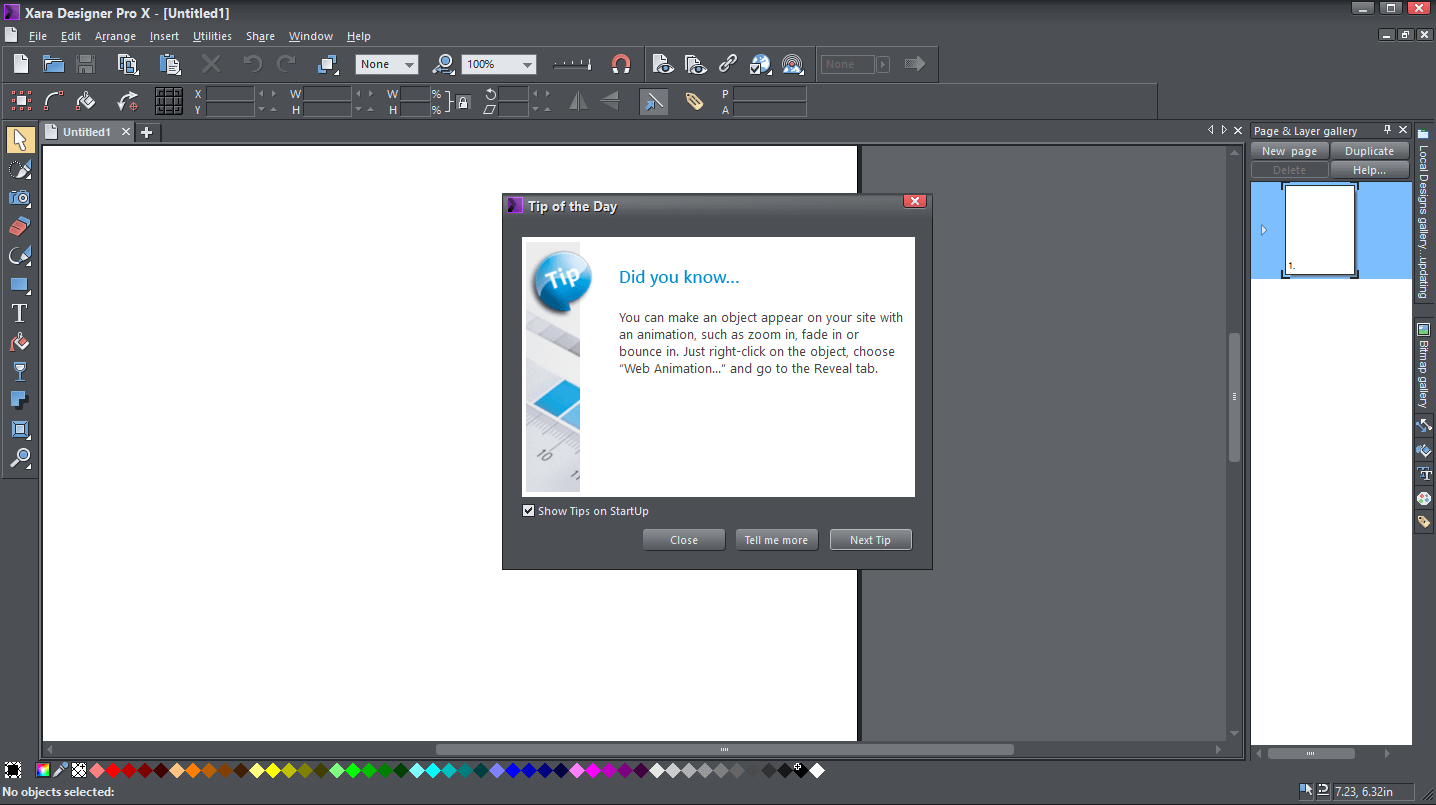The height and width of the screenshot is (805, 1436).
Task: Select the Shadow tool
Action: (x=19, y=400)
